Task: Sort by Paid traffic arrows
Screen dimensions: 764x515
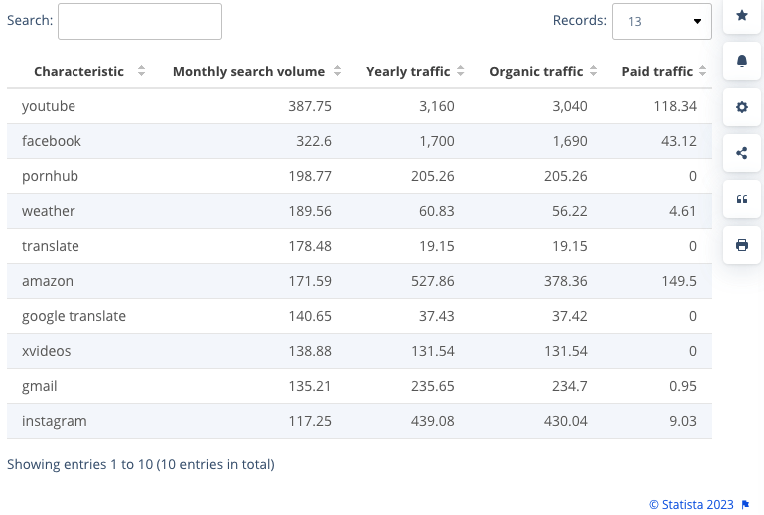Action: (x=703, y=71)
